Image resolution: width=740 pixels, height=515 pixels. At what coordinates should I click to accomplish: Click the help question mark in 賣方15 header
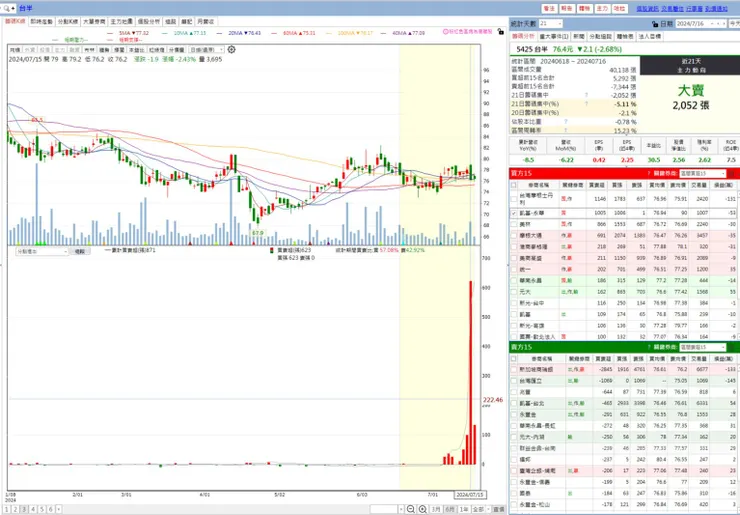tap(649, 347)
